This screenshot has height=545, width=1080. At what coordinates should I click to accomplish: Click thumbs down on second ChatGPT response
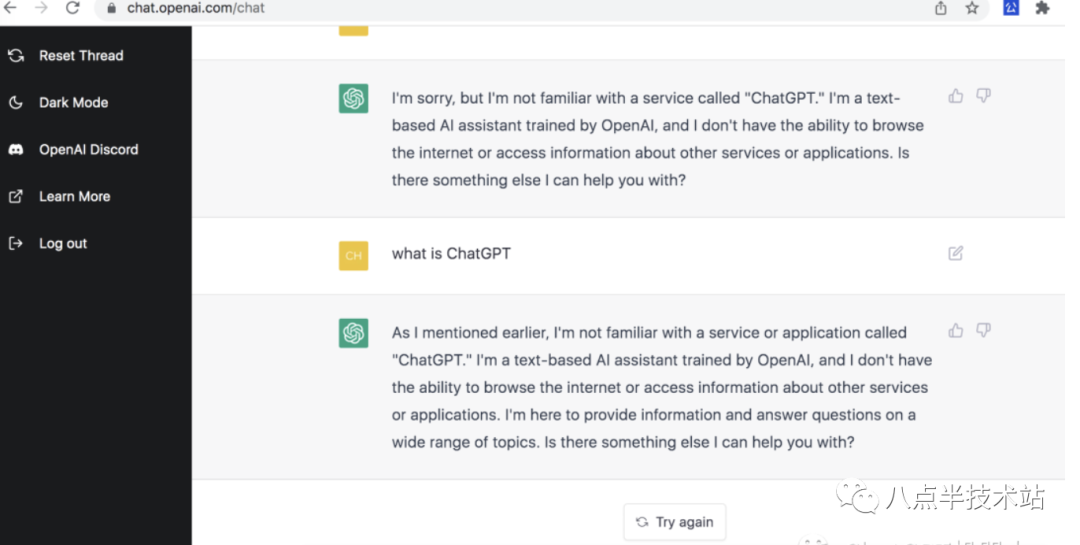984,330
